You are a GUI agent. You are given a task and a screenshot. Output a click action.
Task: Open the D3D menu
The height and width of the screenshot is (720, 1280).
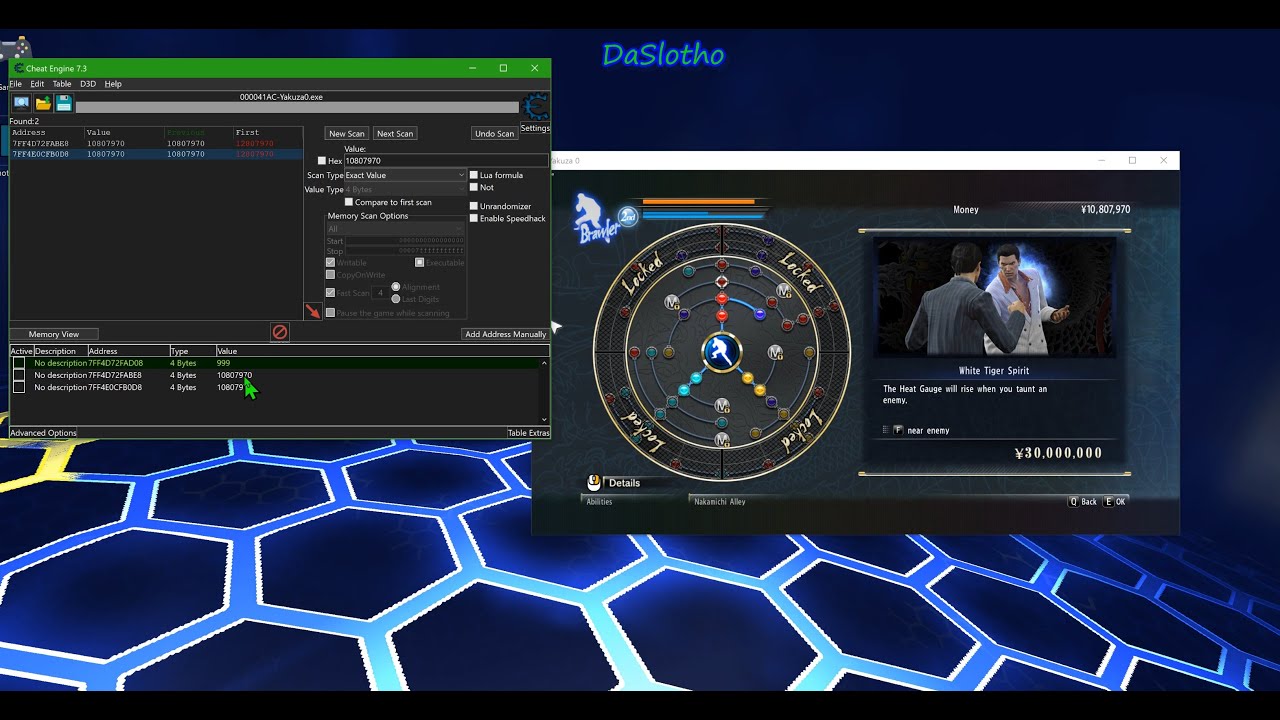(88, 84)
